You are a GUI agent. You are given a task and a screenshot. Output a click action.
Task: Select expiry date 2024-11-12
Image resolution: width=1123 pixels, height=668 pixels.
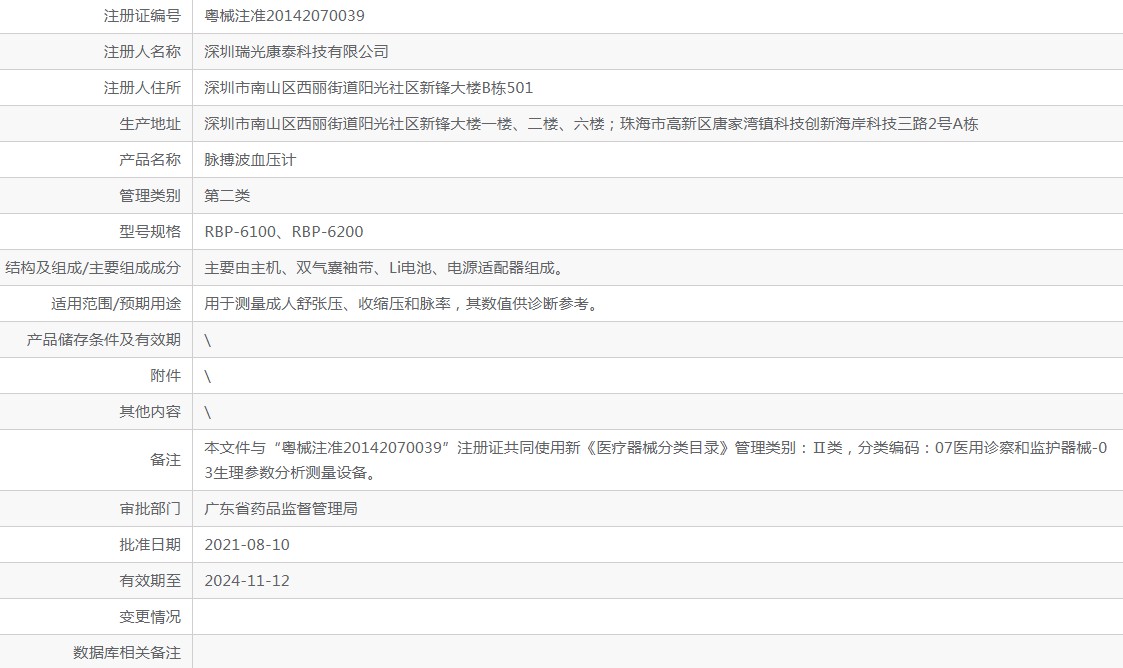247,581
